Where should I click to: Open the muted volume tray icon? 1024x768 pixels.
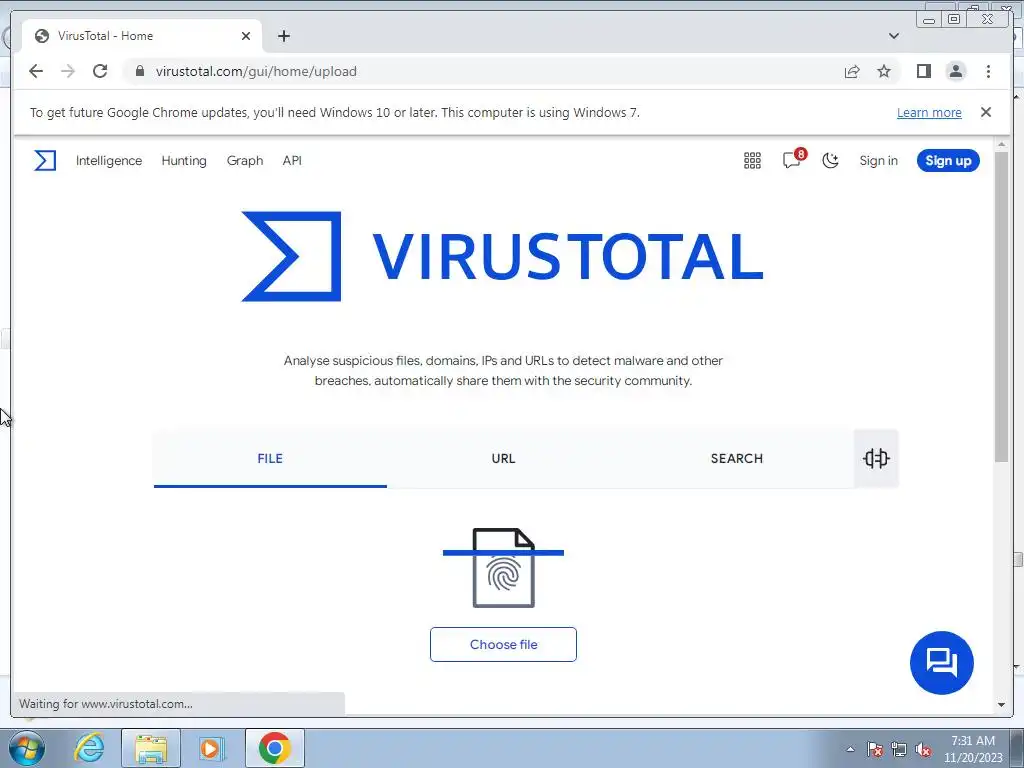(923, 749)
